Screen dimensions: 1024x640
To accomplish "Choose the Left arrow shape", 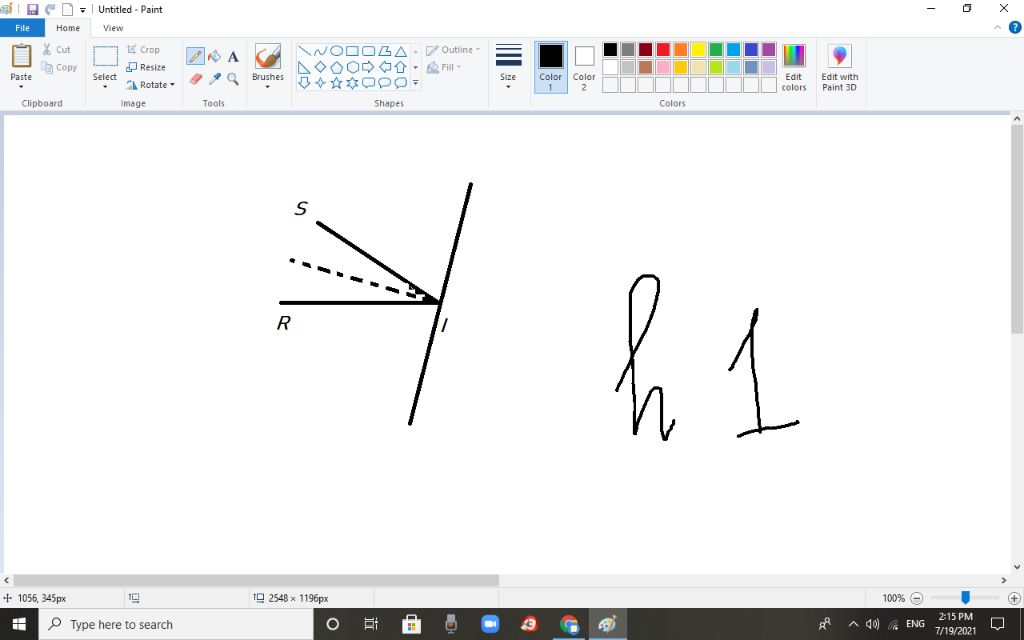I will (385, 67).
